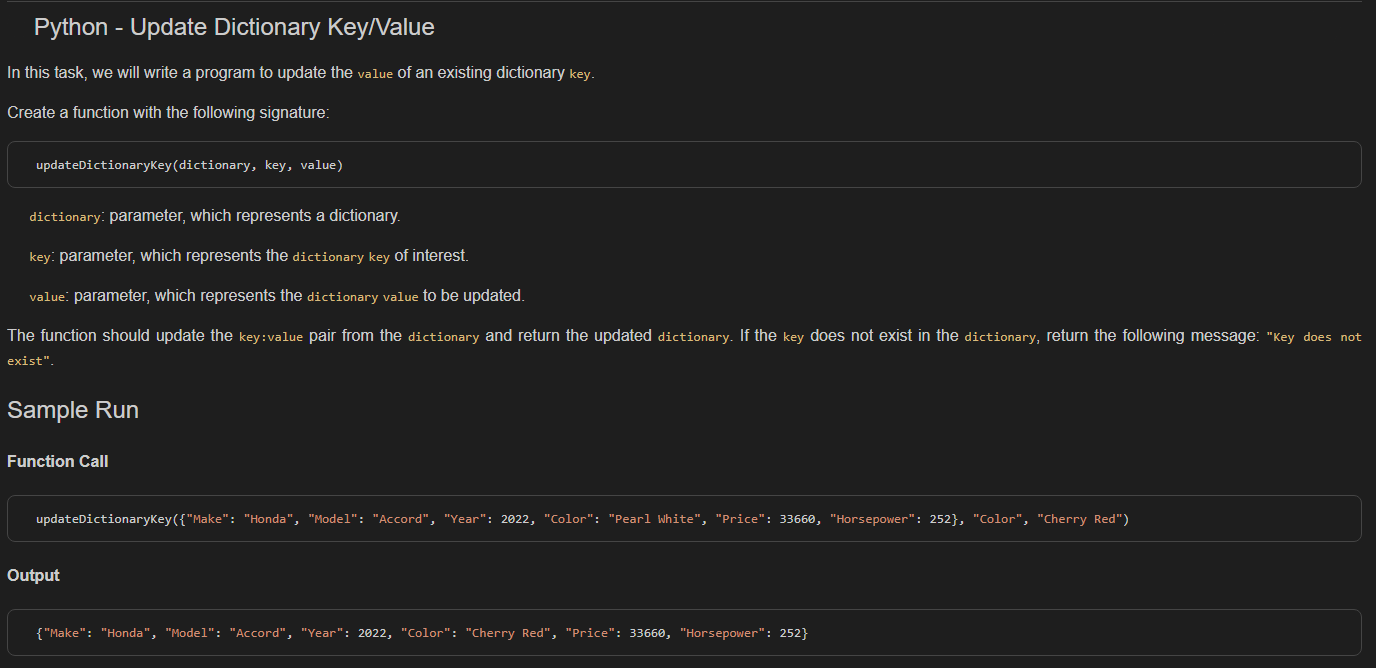Click the inline code word 'value' in first paragraph
This screenshot has height=668, width=1376.
tap(375, 73)
